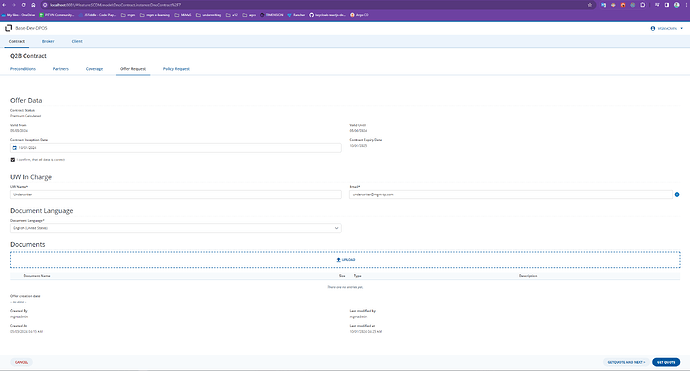
Task: Click the Q2B Contract heading
Action: tap(28, 56)
